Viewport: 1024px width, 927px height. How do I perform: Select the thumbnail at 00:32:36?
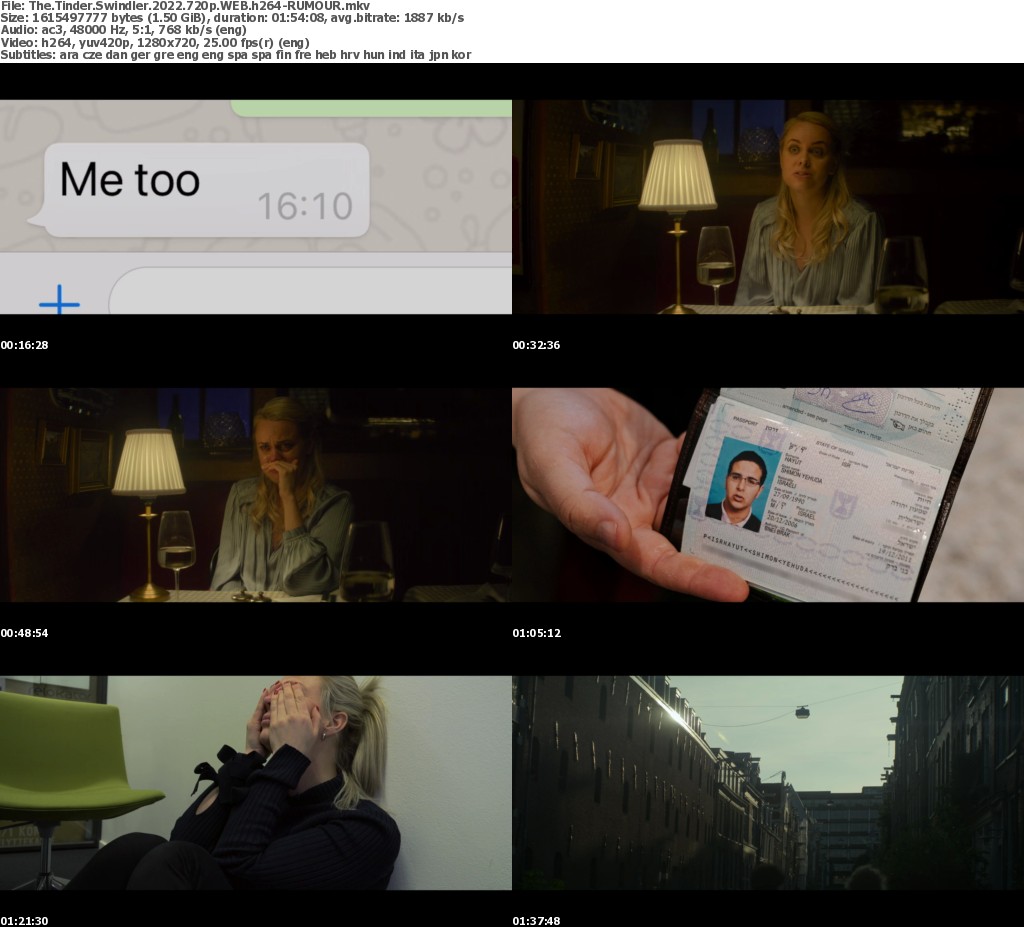click(768, 207)
